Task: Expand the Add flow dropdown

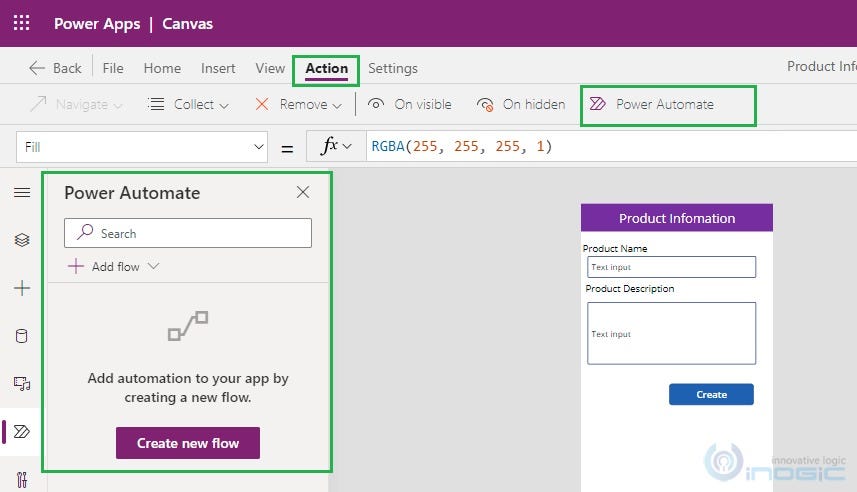Action: pos(114,267)
